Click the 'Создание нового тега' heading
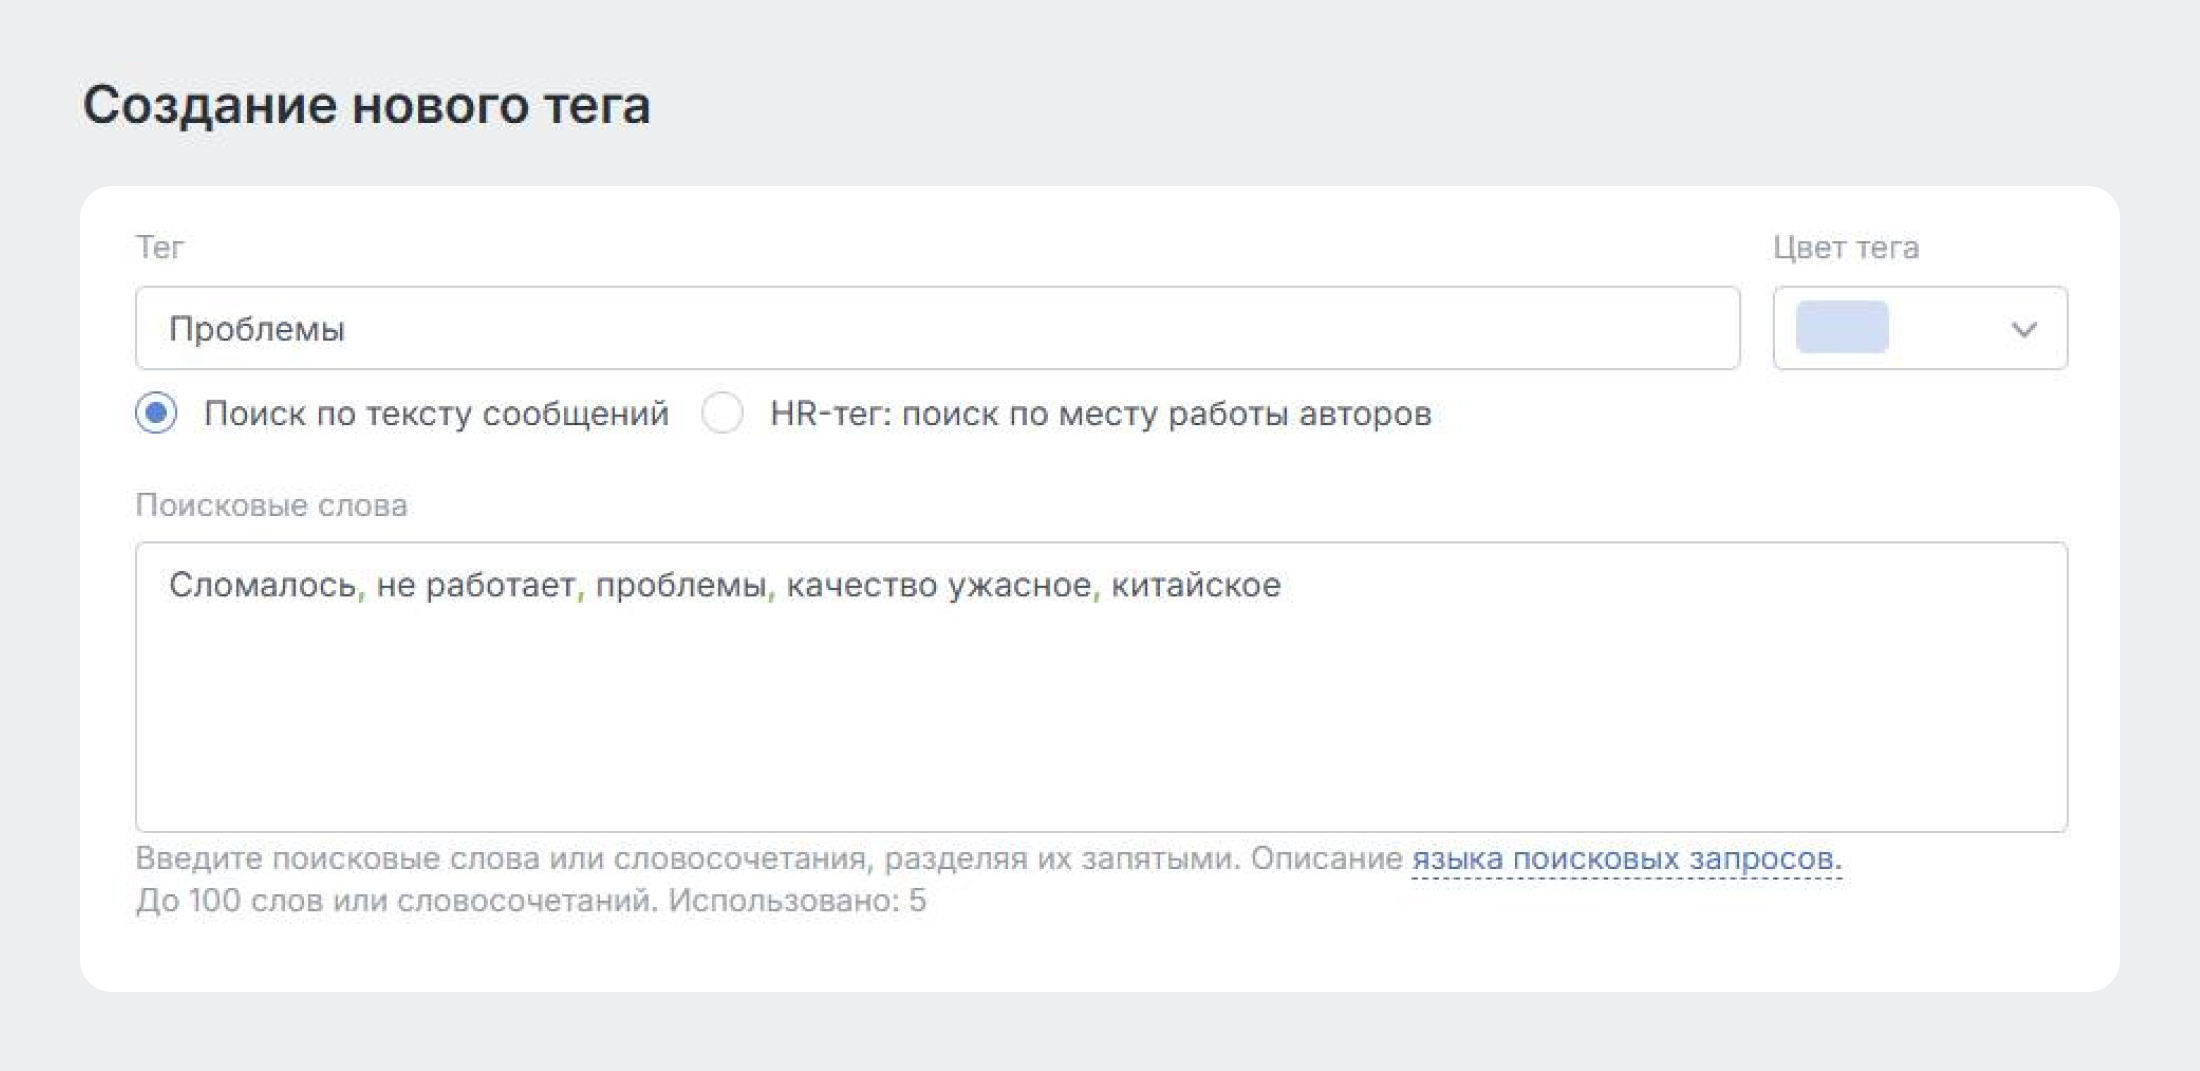The width and height of the screenshot is (2200, 1071). (366, 105)
